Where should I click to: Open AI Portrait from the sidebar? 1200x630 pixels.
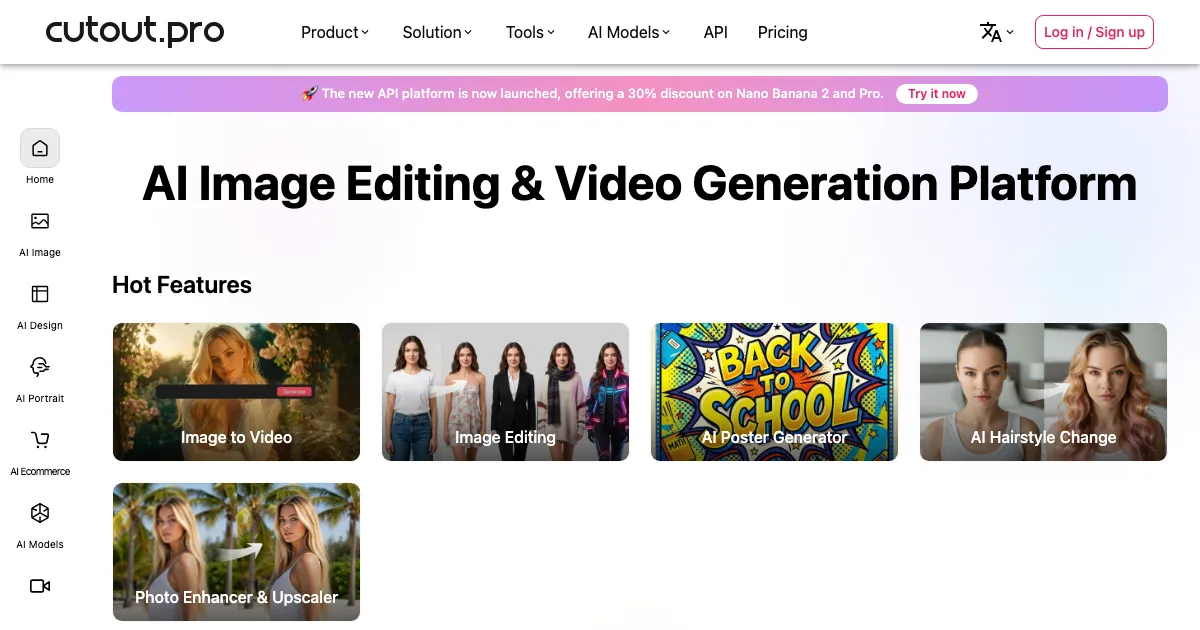[40, 367]
